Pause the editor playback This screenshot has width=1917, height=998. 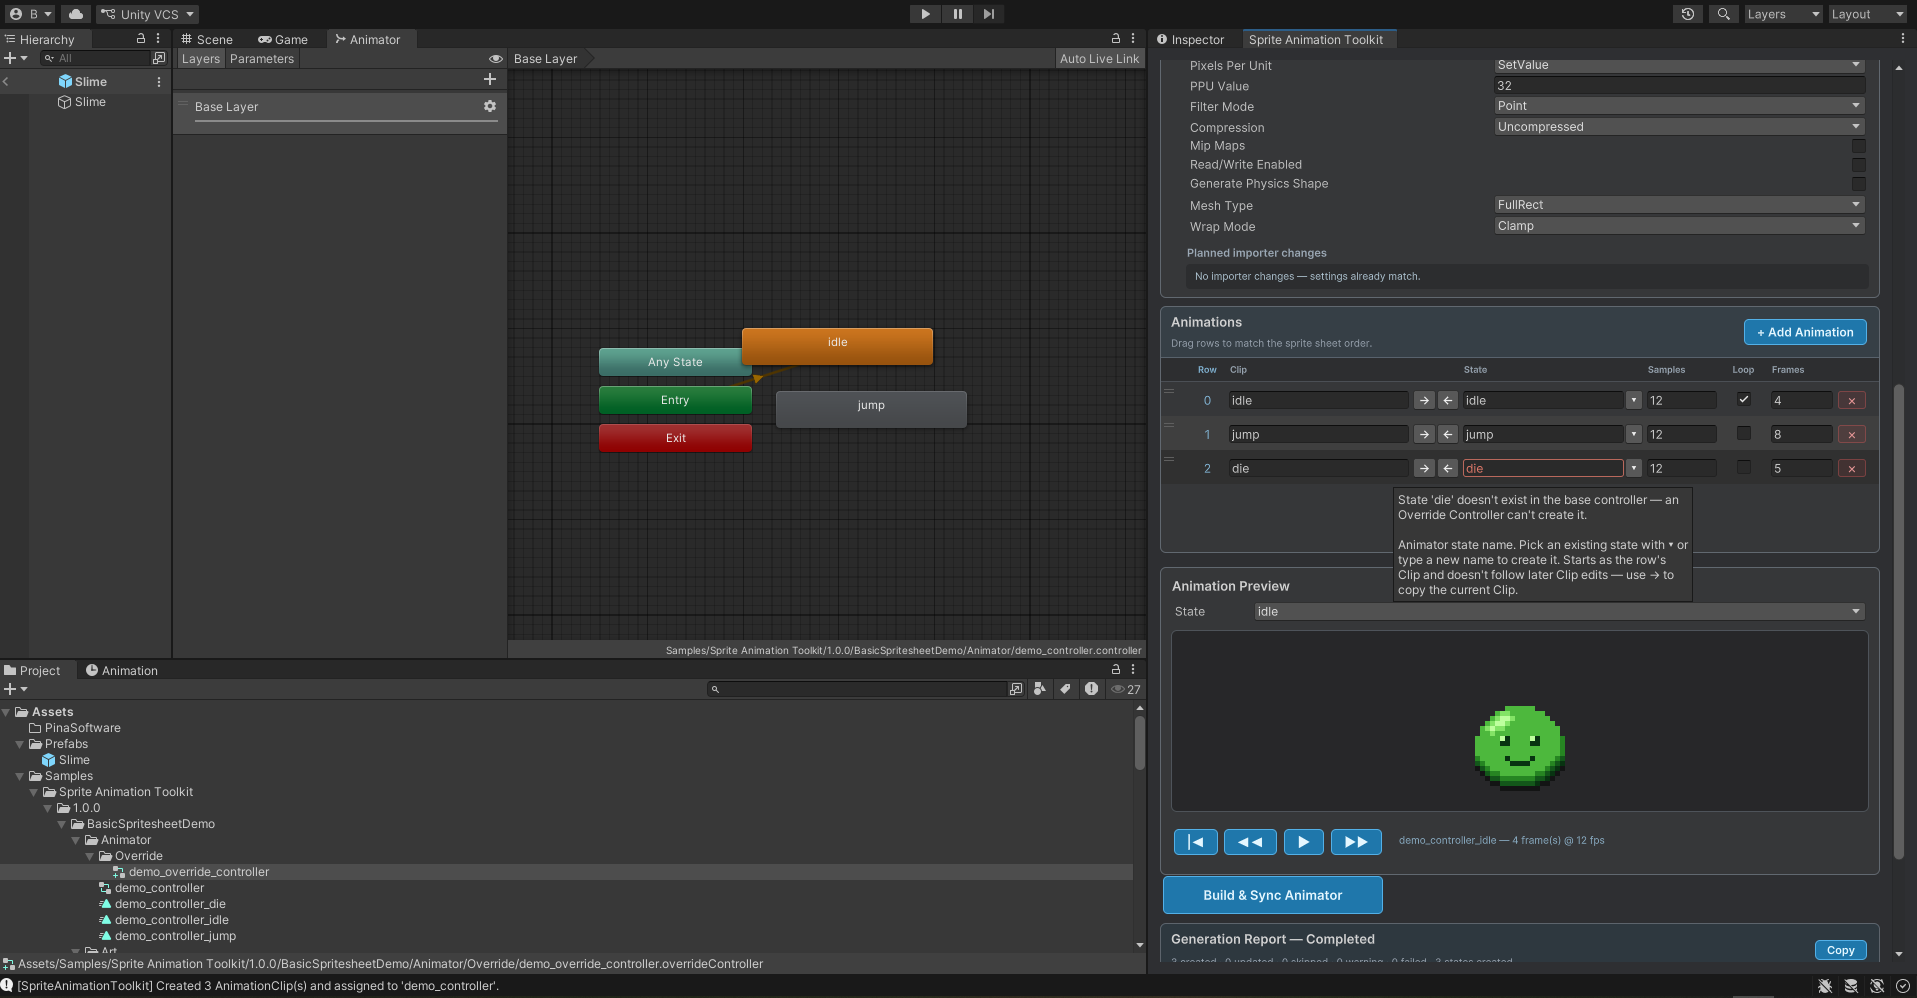click(x=957, y=14)
